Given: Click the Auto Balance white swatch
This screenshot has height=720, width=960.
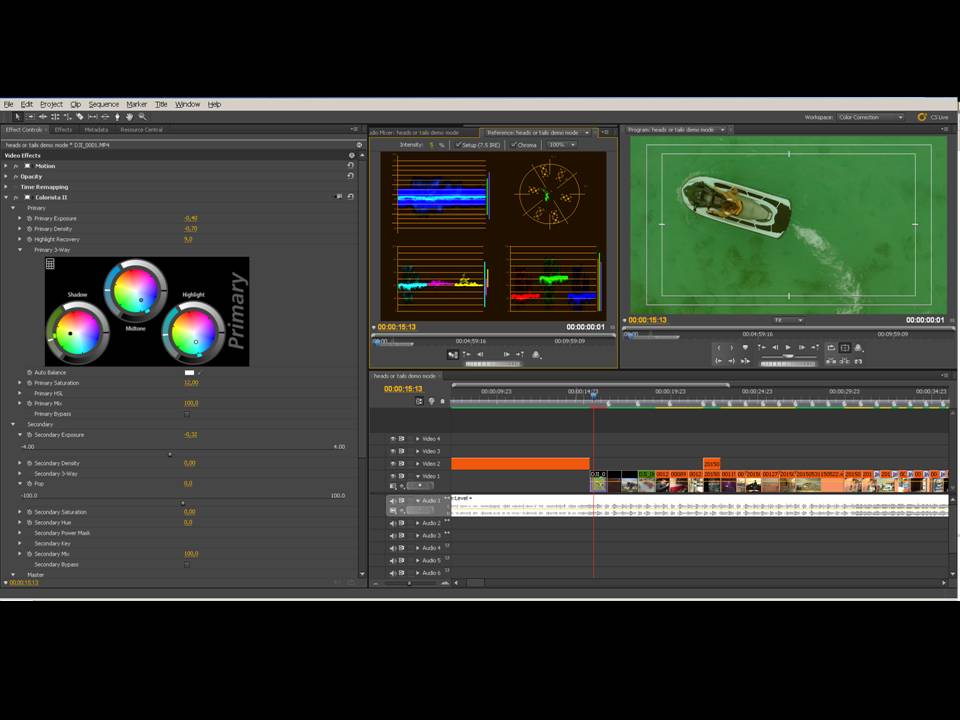Looking at the screenshot, I should tap(189, 373).
